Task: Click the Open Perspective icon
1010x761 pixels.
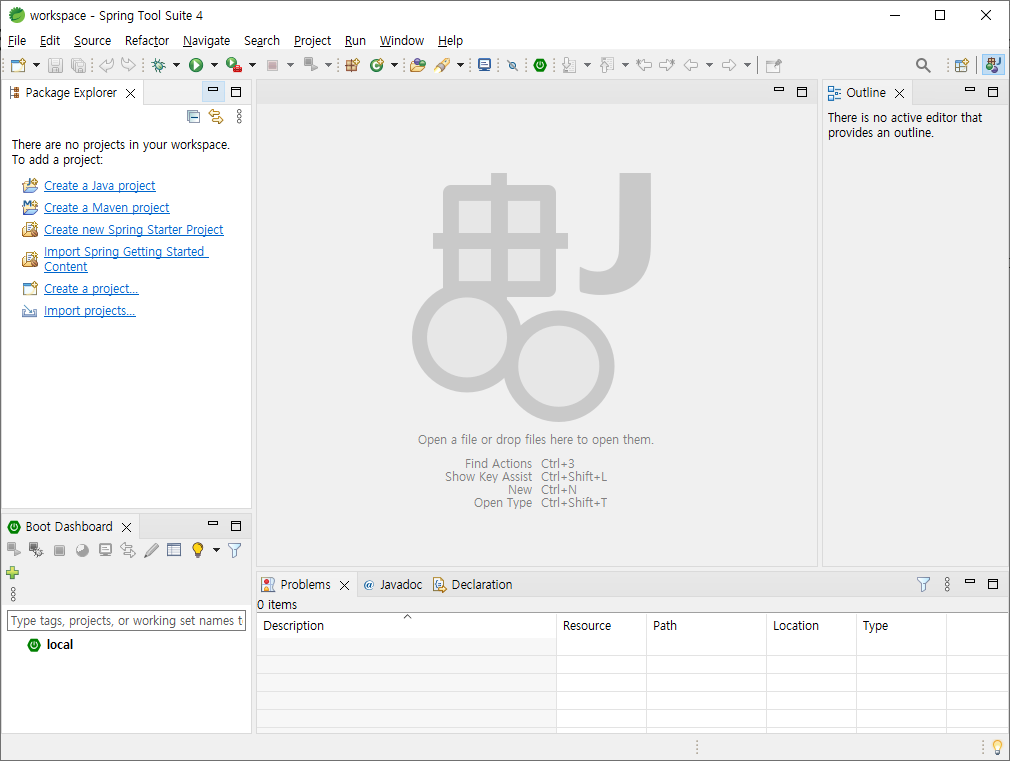Action: (962, 65)
